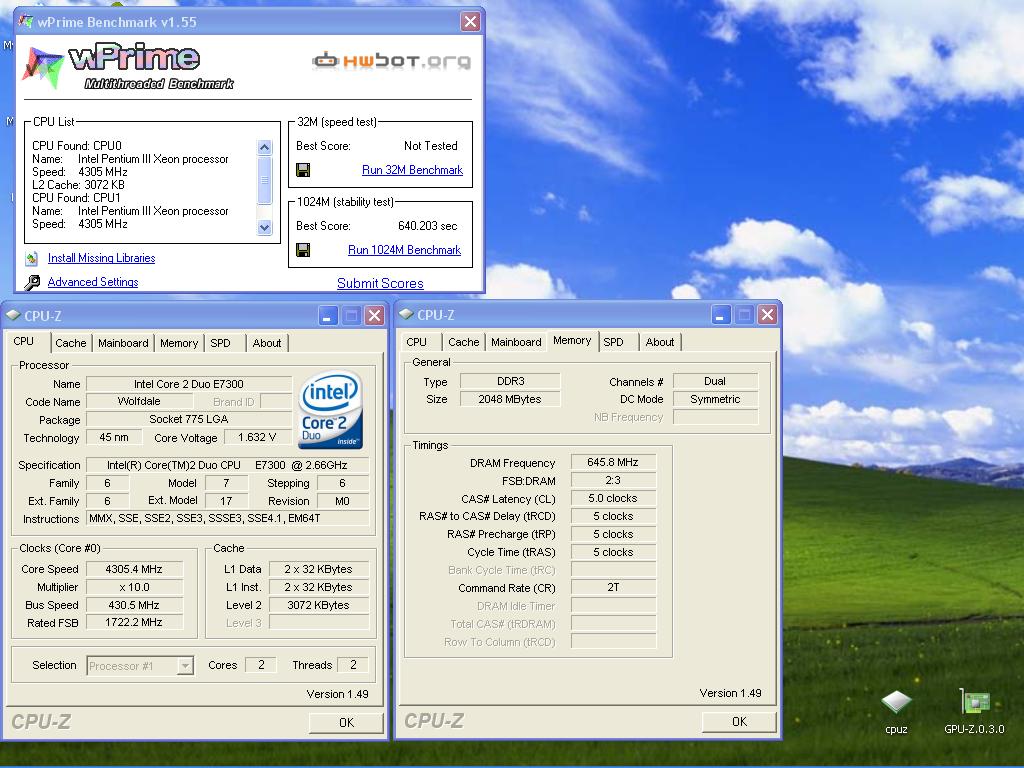Click the CPU List scroll up arrow
Image resolution: width=1024 pixels, height=768 pixels.
tap(264, 147)
